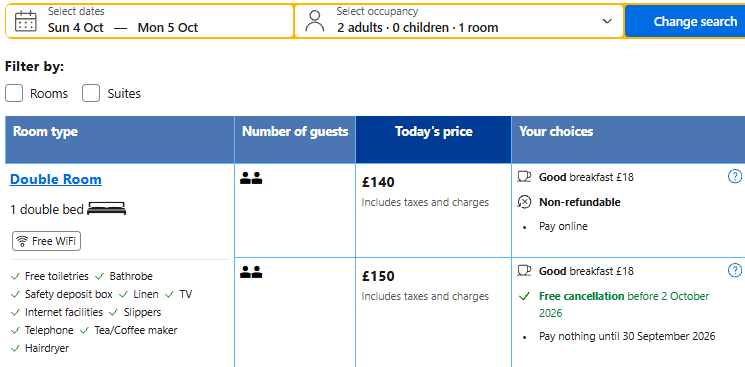Click guests icon in £150 row
This screenshot has width=745, height=367.
coord(251,272)
